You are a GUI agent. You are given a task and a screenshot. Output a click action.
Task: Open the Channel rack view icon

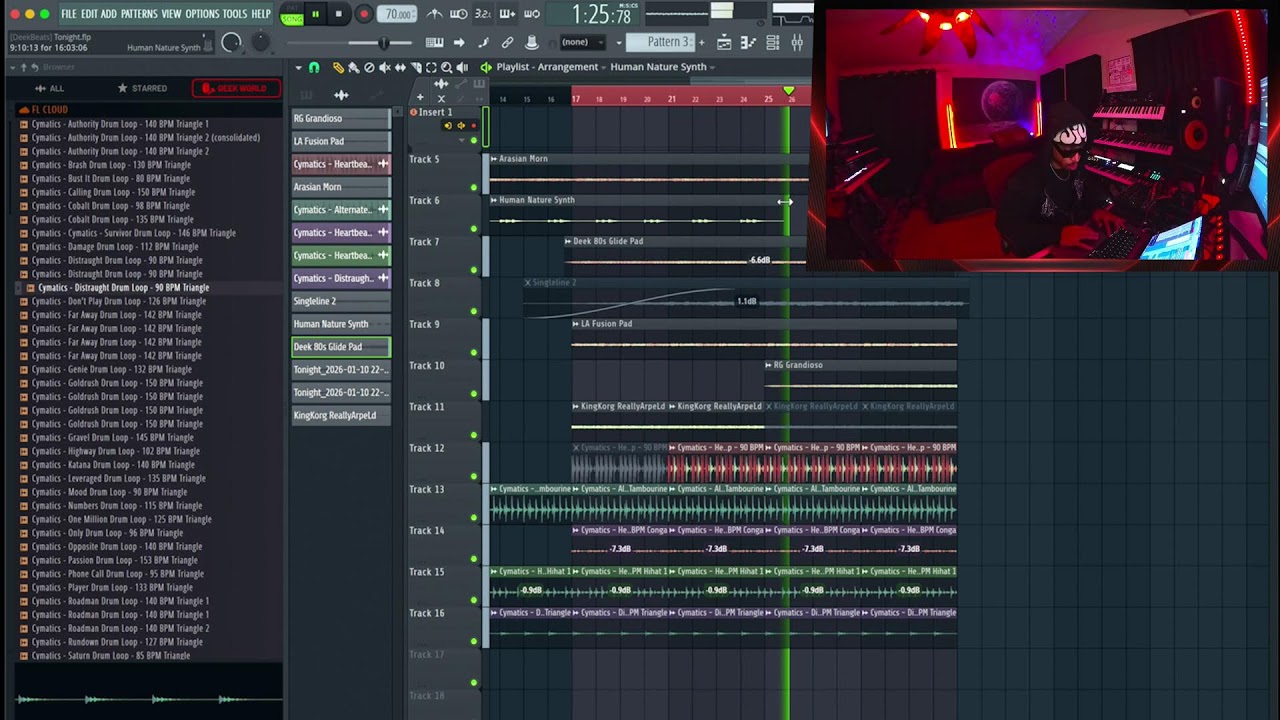[772, 42]
